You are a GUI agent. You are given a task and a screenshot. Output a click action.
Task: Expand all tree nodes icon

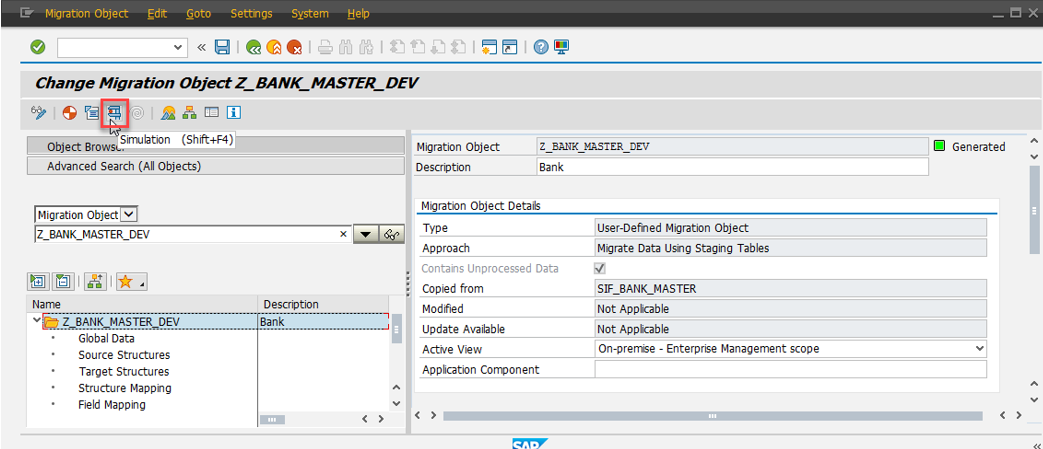[38, 281]
